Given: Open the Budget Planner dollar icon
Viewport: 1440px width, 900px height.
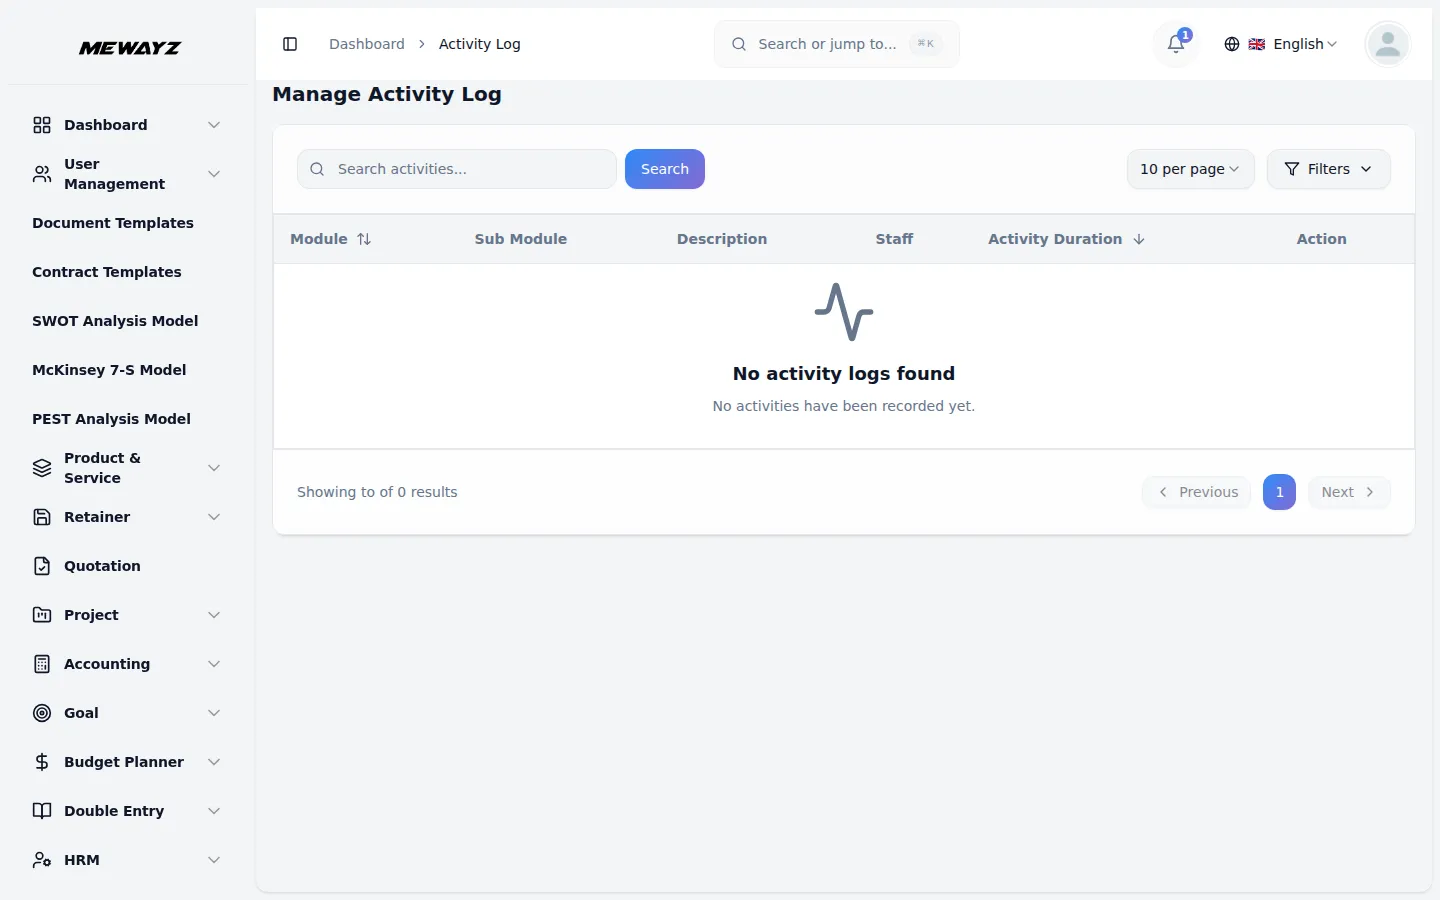Looking at the screenshot, I should click(x=41, y=762).
